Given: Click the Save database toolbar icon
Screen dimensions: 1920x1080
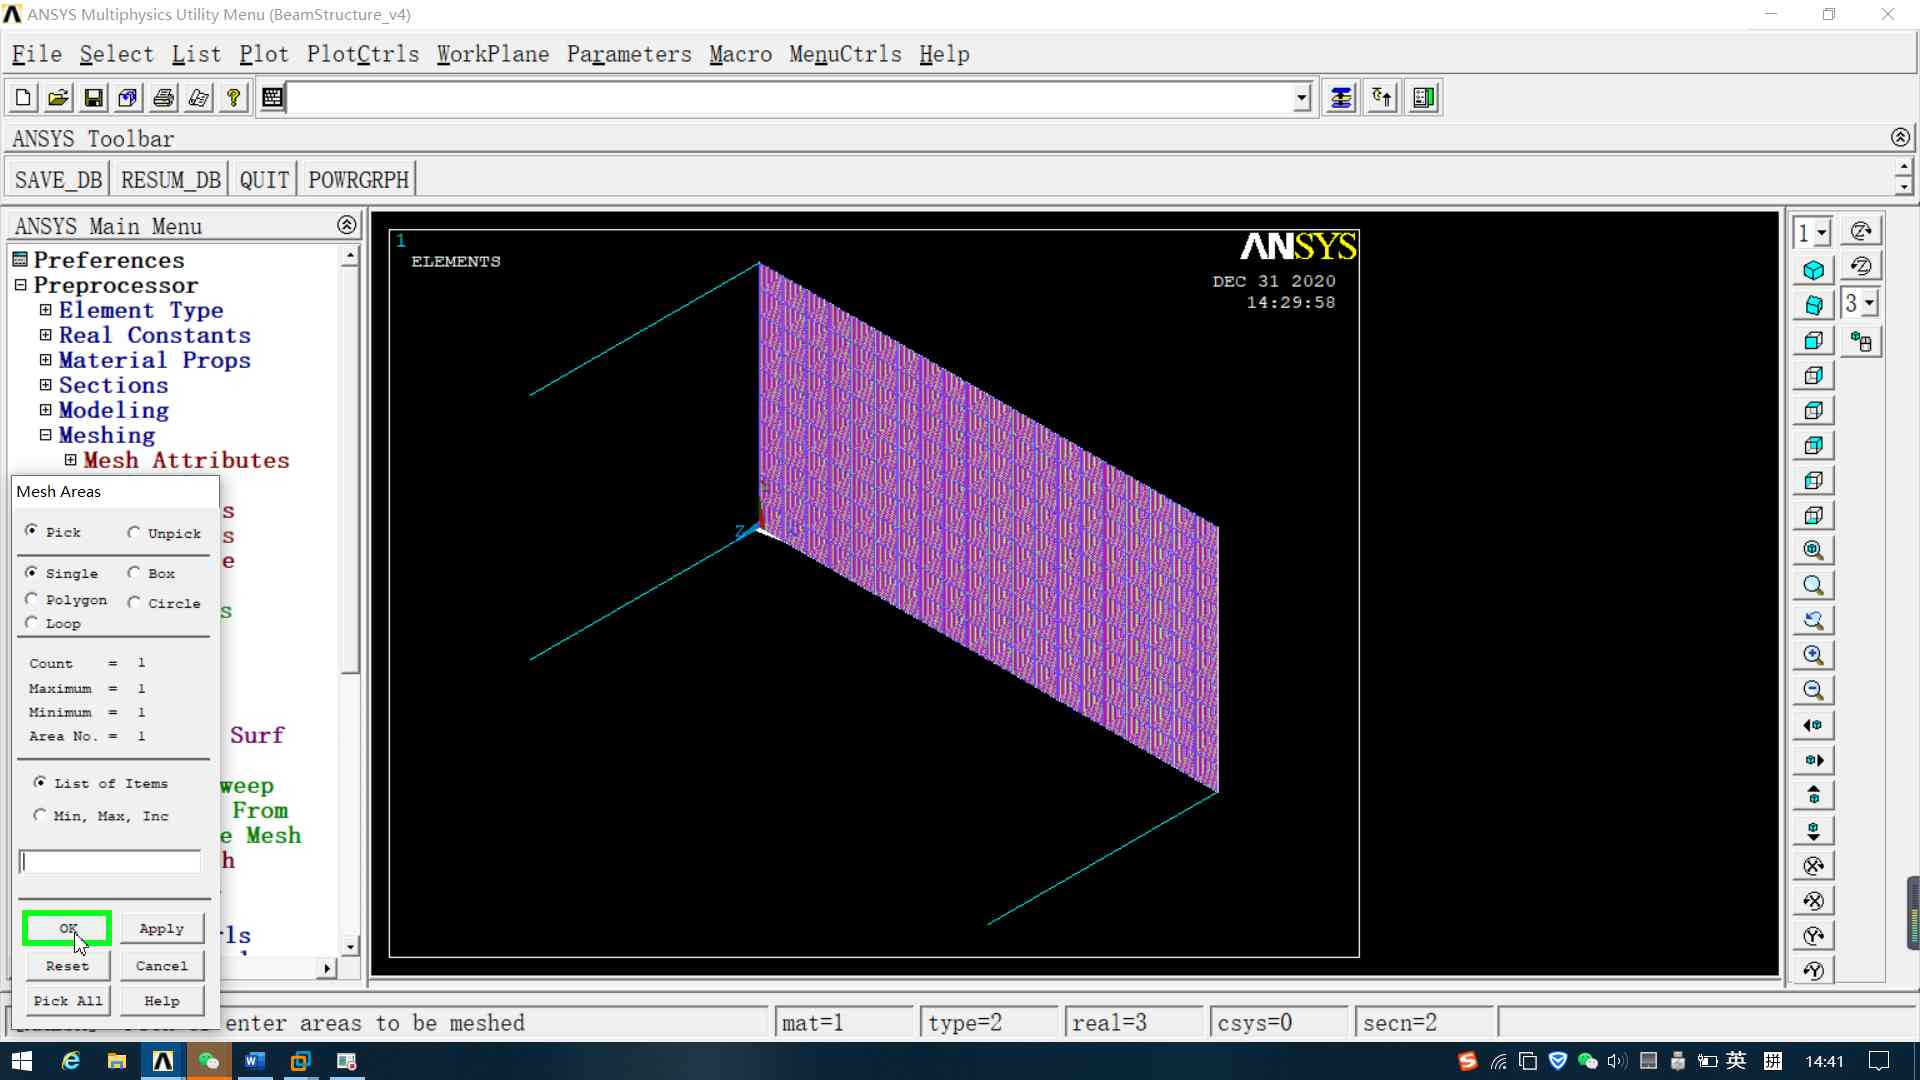Looking at the screenshot, I should [93, 98].
